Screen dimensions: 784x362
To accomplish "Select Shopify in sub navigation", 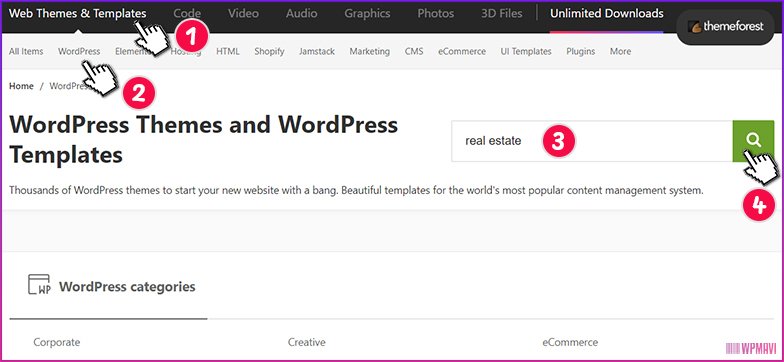I will 269,51.
